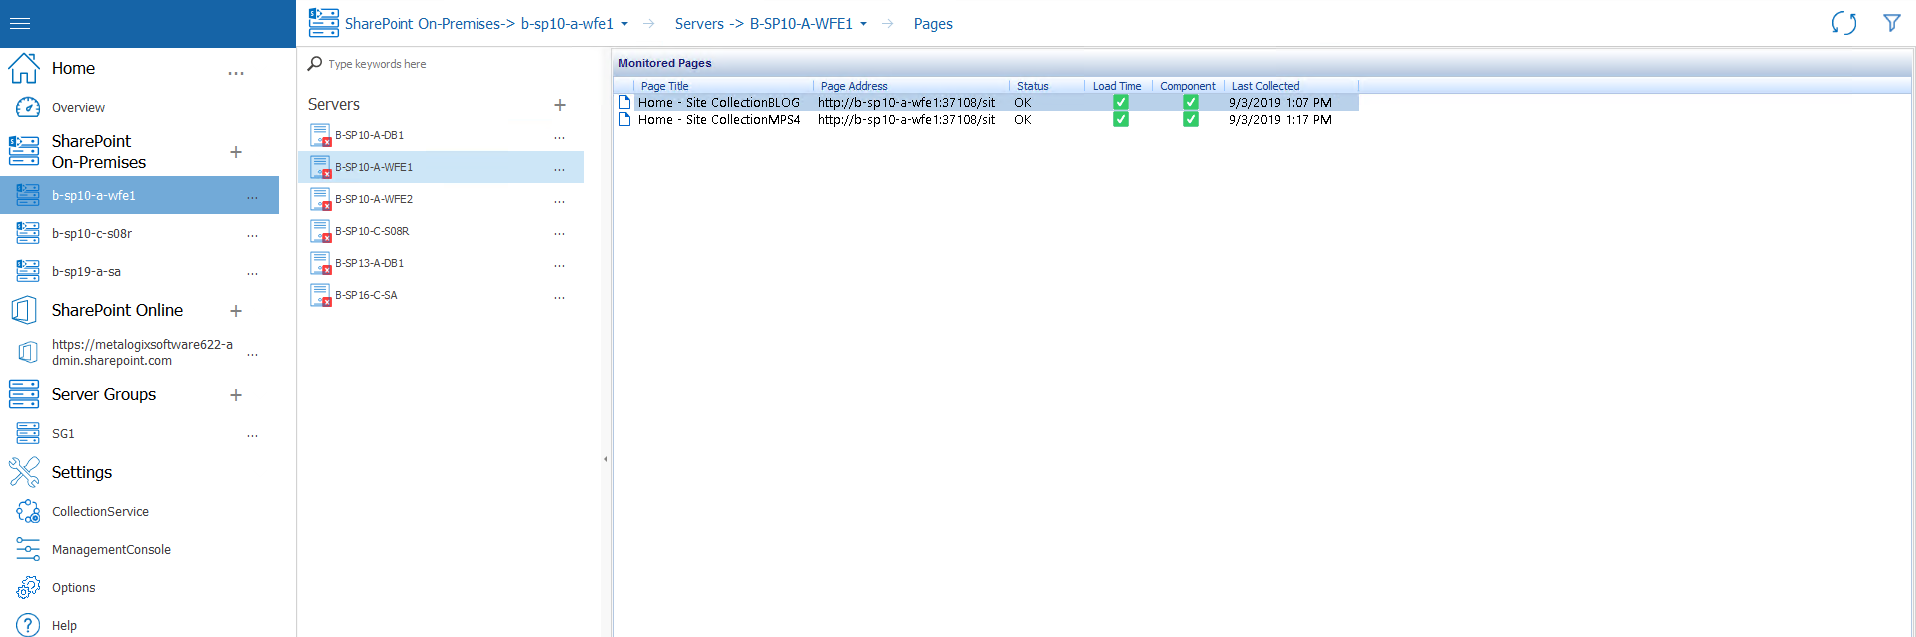Refresh the page with the refresh icon
Screen dimensions: 1916x637
click(x=1844, y=23)
